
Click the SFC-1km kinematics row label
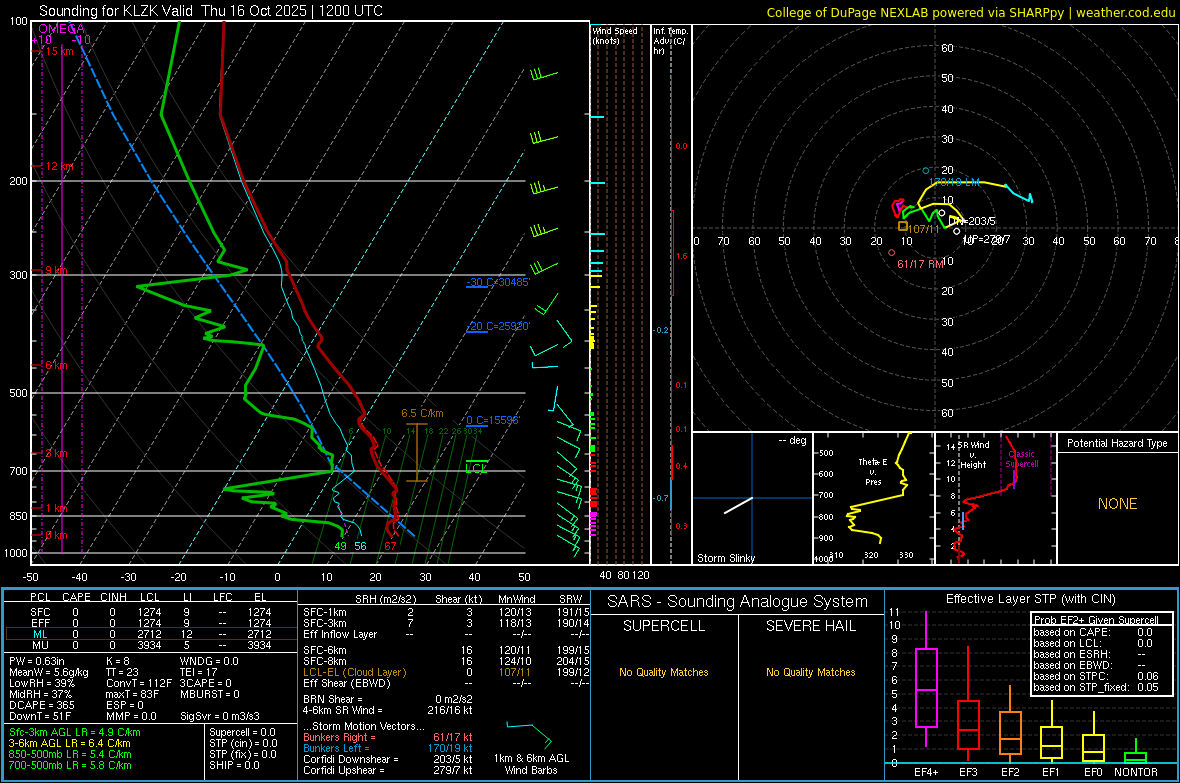pyautogui.click(x=324, y=612)
